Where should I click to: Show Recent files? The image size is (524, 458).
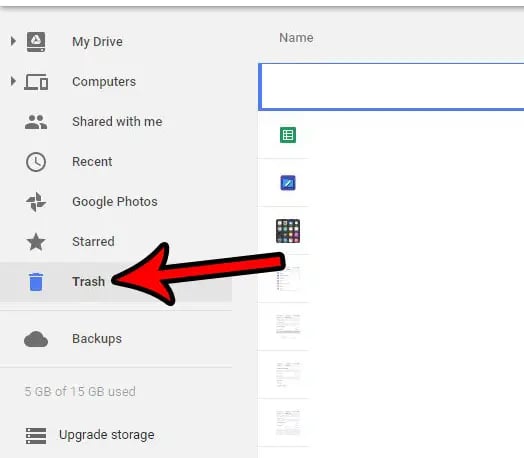(92, 162)
